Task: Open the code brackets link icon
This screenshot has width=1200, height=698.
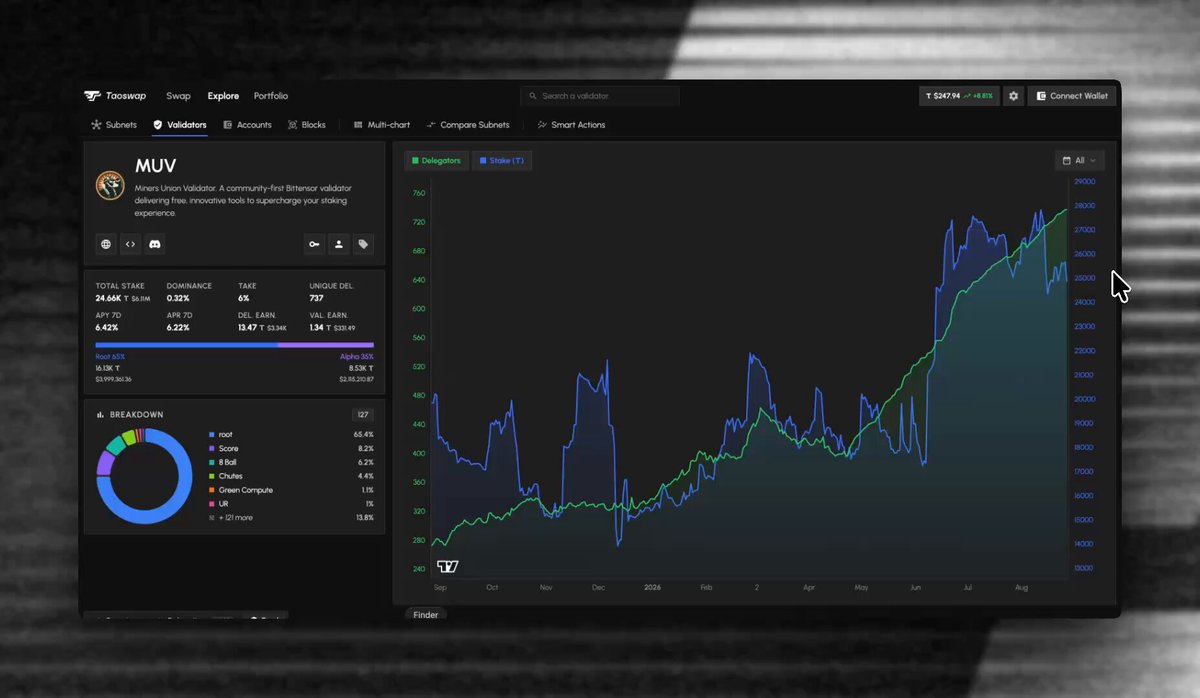Action: click(x=131, y=244)
